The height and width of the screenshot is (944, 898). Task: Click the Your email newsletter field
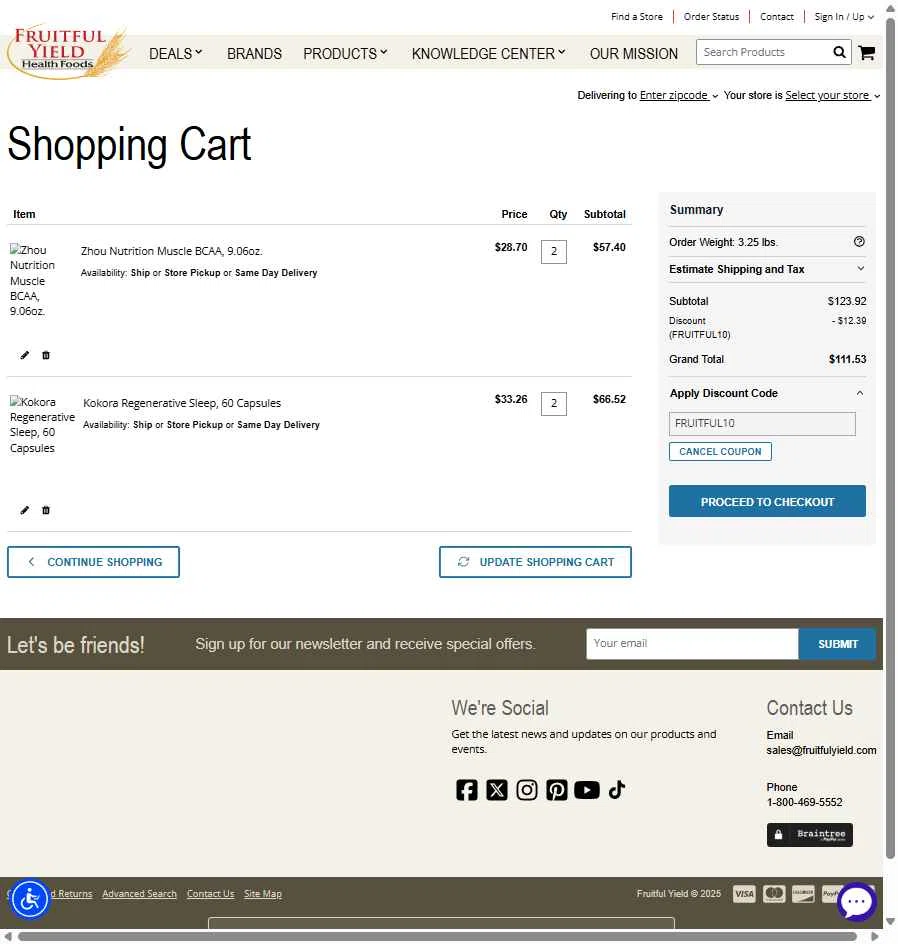coord(692,644)
